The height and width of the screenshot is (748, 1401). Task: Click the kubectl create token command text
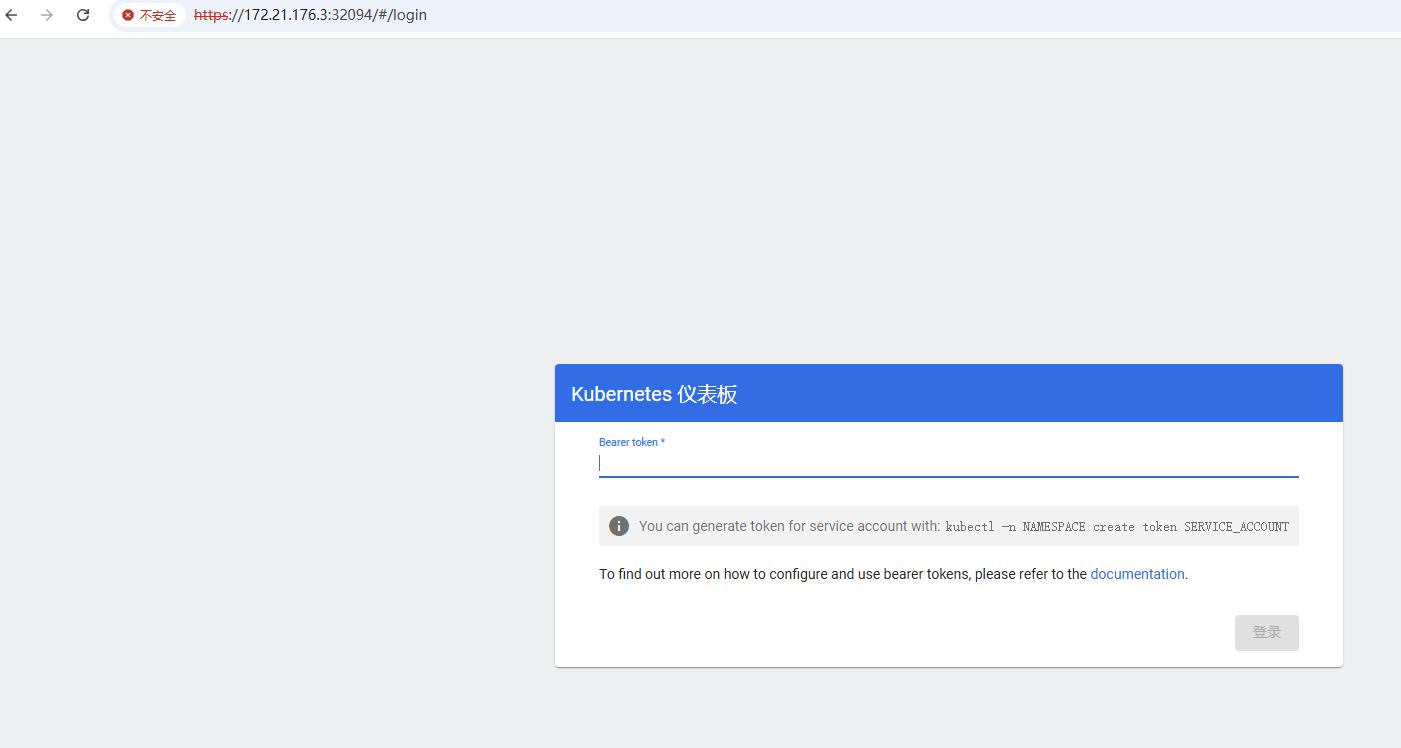point(1120,526)
